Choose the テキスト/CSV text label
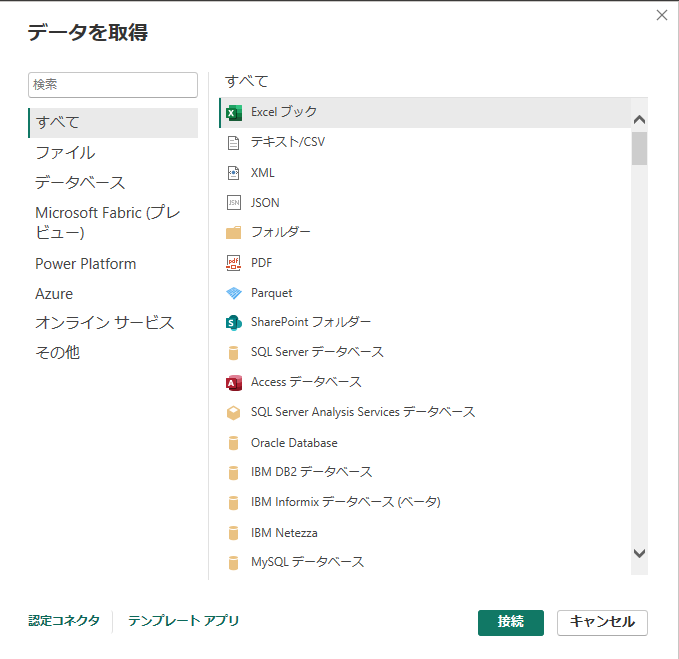 pyautogui.click(x=288, y=142)
